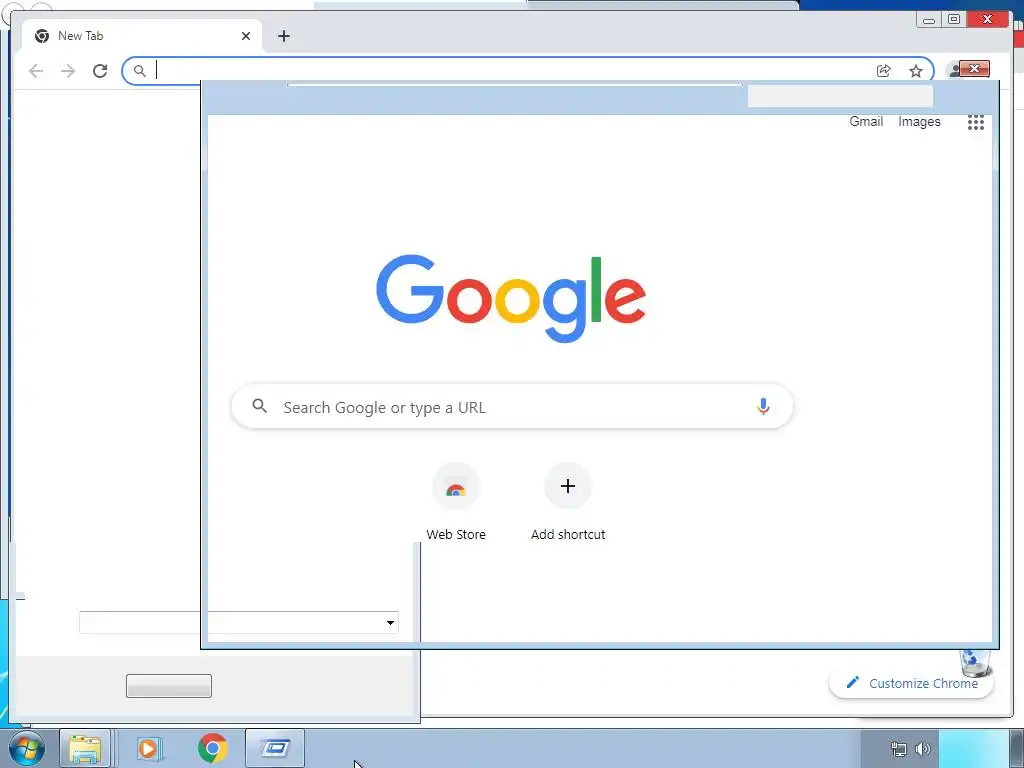Click the share page icon in address bar
The image size is (1024, 768).
884,71
